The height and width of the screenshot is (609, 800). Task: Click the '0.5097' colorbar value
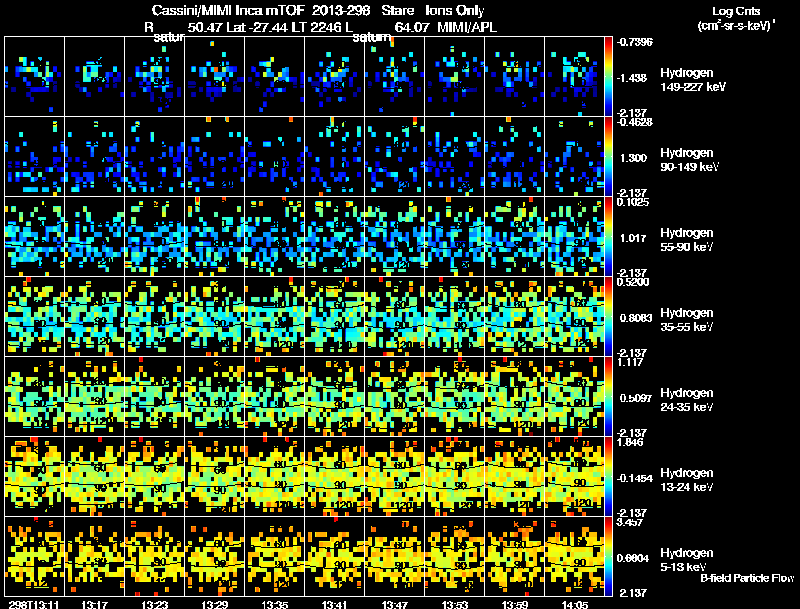[x=636, y=398]
